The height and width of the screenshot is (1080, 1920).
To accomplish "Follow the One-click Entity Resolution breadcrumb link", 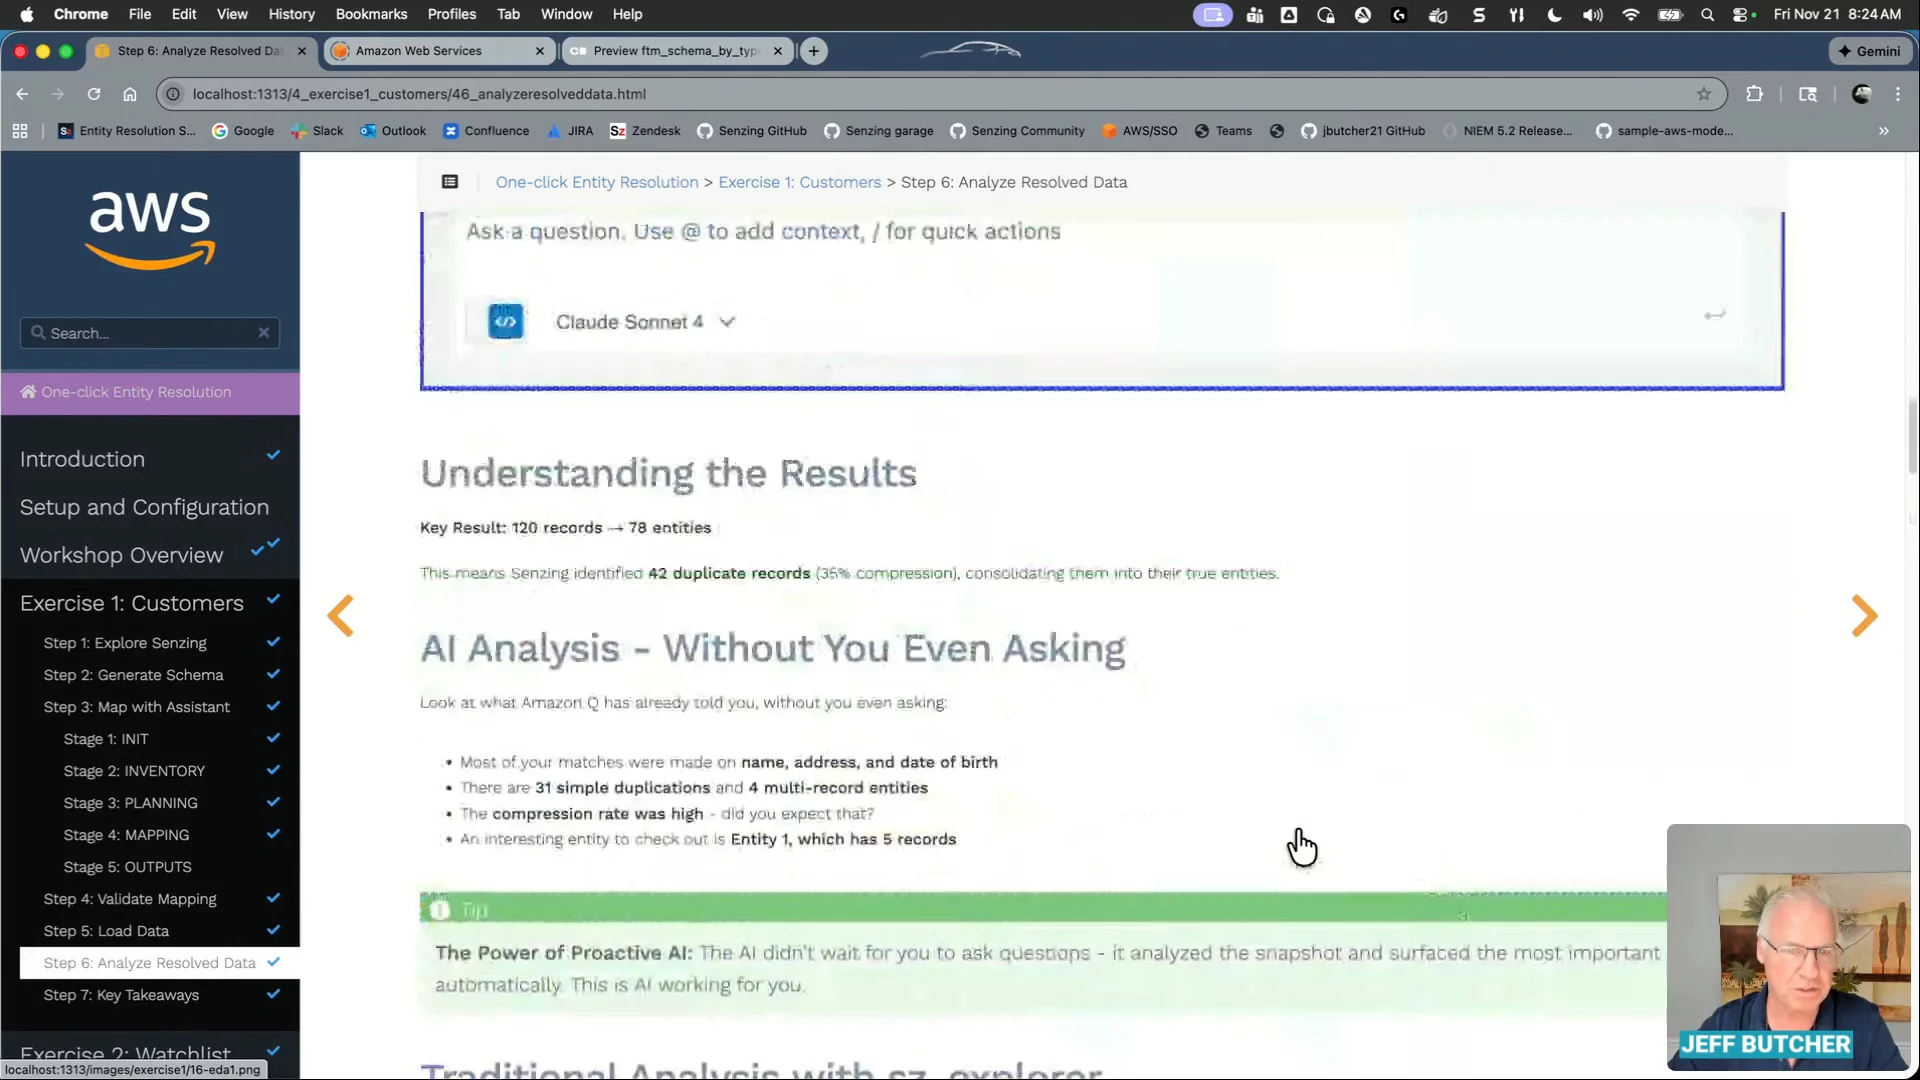I will tap(597, 182).
